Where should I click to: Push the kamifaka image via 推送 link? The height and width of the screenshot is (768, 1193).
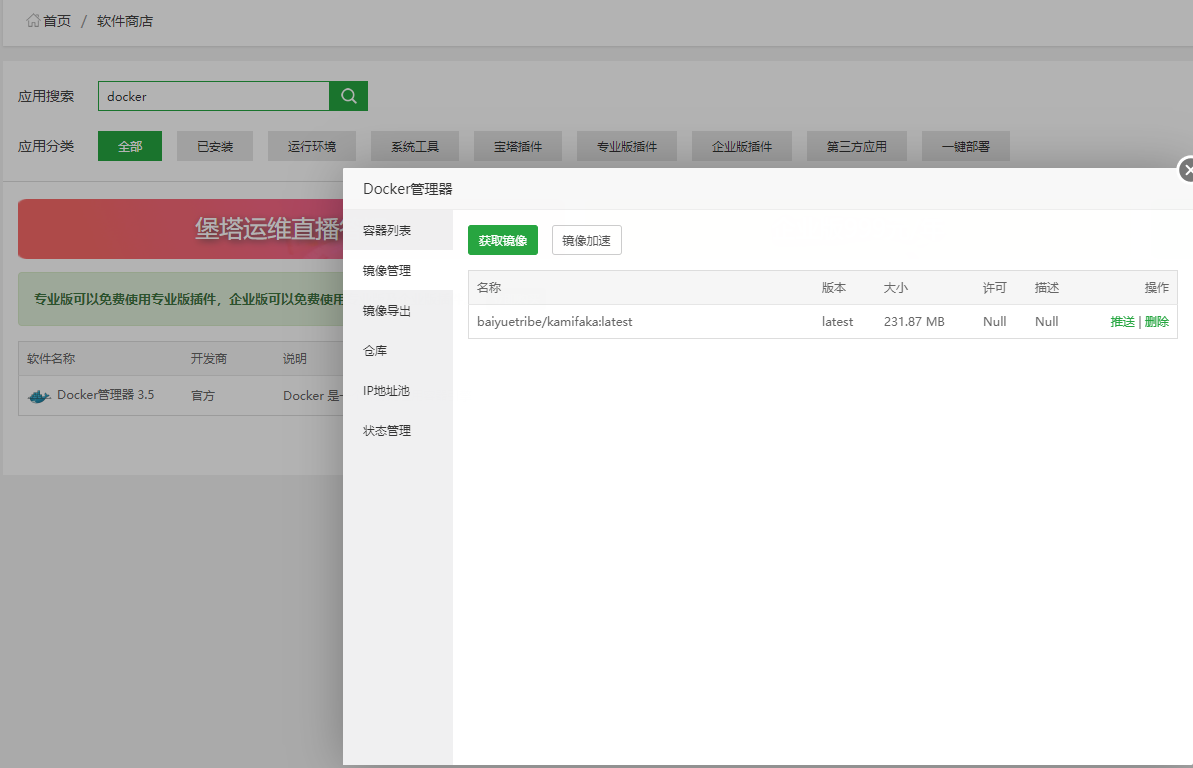point(1122,321)
